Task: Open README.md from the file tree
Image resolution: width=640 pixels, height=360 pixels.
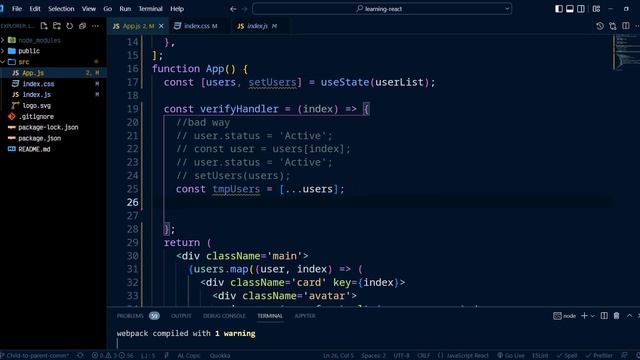Action: pyautogui.click(x=53, y=149)
